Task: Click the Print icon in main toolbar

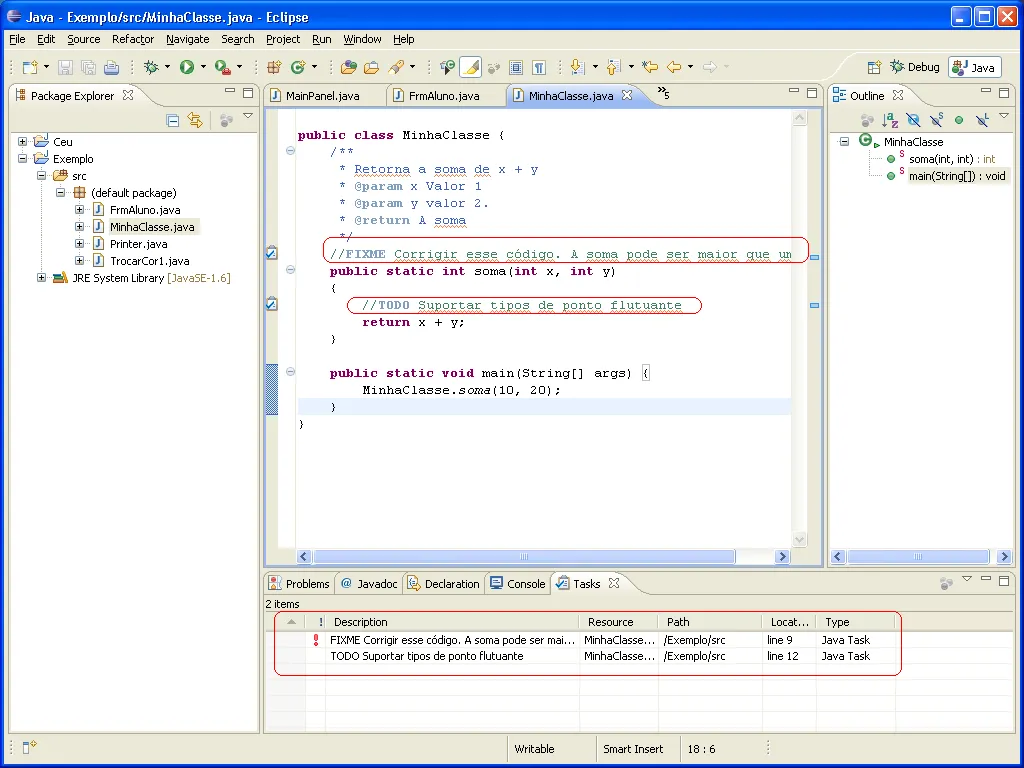Action: (111, 67)
